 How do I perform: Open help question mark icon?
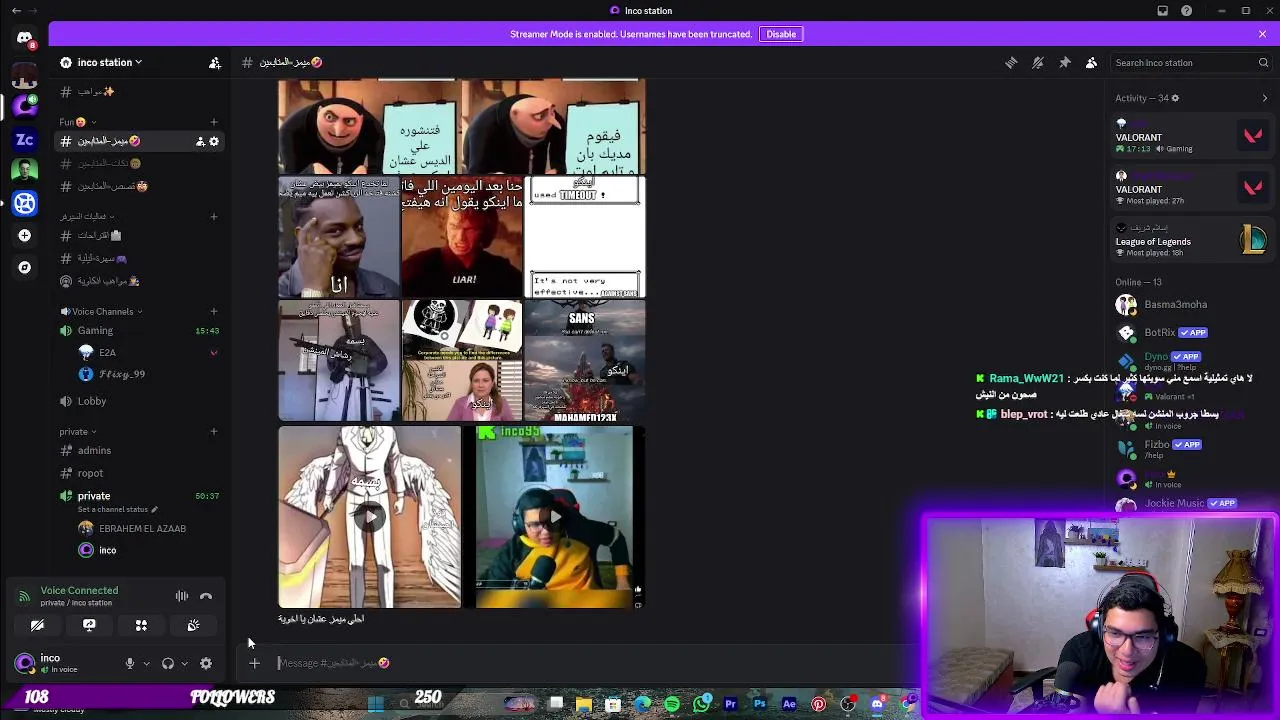(1187, 10)
